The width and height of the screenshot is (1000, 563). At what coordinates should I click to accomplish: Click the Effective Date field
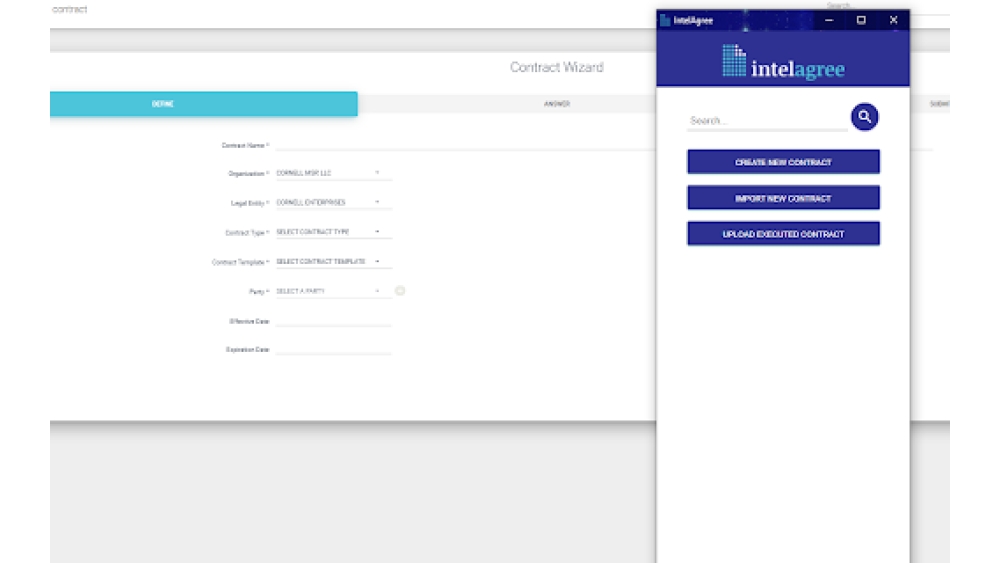pyautogui.click(x=334, y=321)
